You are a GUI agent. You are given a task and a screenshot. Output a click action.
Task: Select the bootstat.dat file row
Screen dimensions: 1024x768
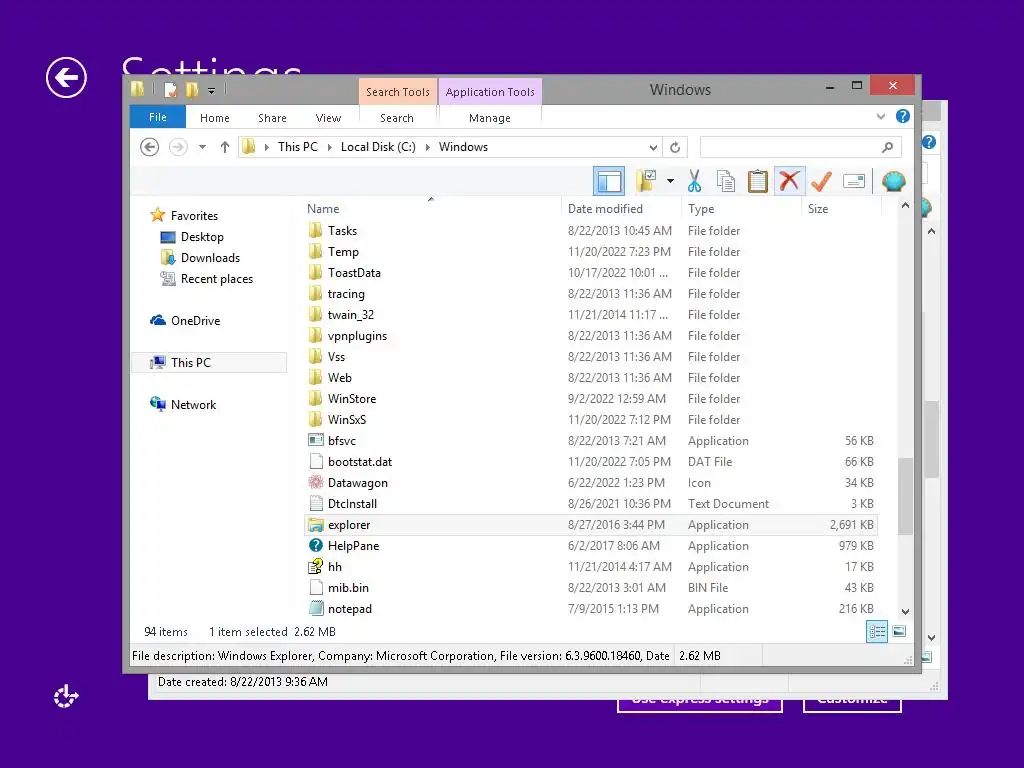pos(591,462)
